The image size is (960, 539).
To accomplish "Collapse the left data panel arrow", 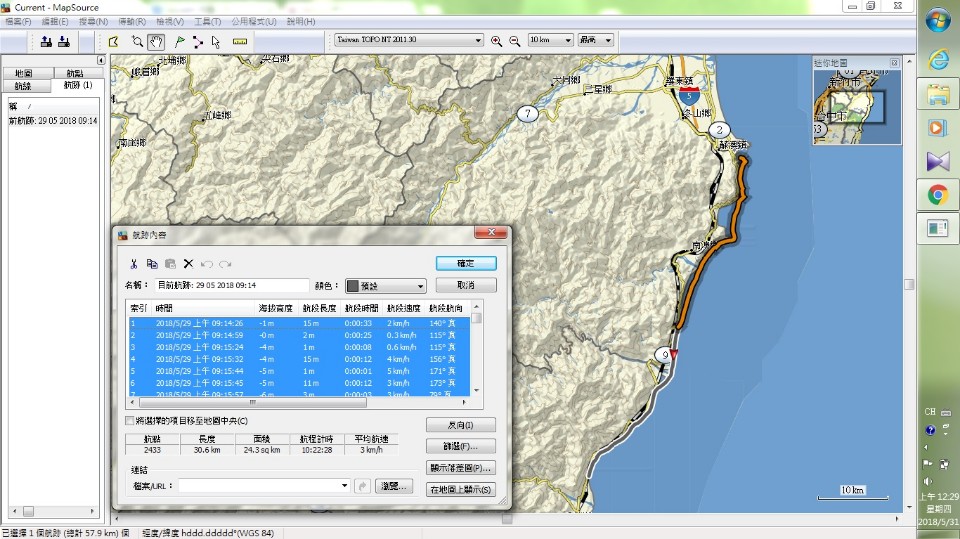I will (x=101, y=60).
